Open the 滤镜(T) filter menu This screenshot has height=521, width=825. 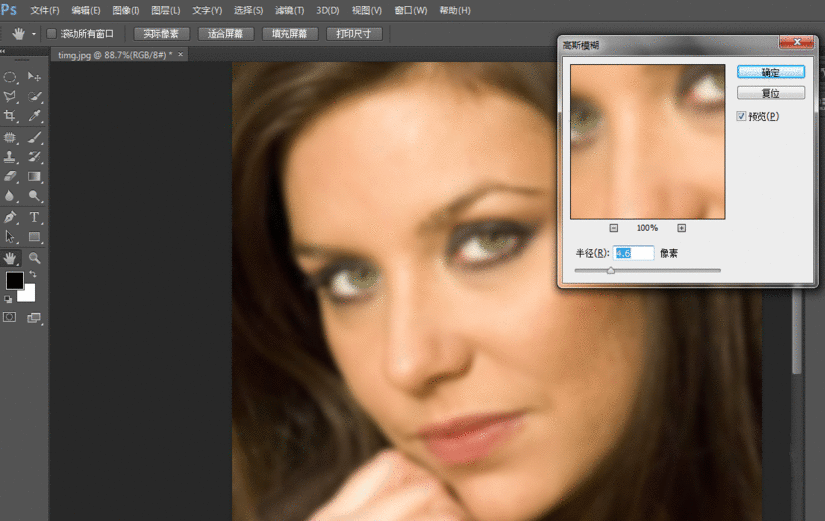click(x=289, y=10)
